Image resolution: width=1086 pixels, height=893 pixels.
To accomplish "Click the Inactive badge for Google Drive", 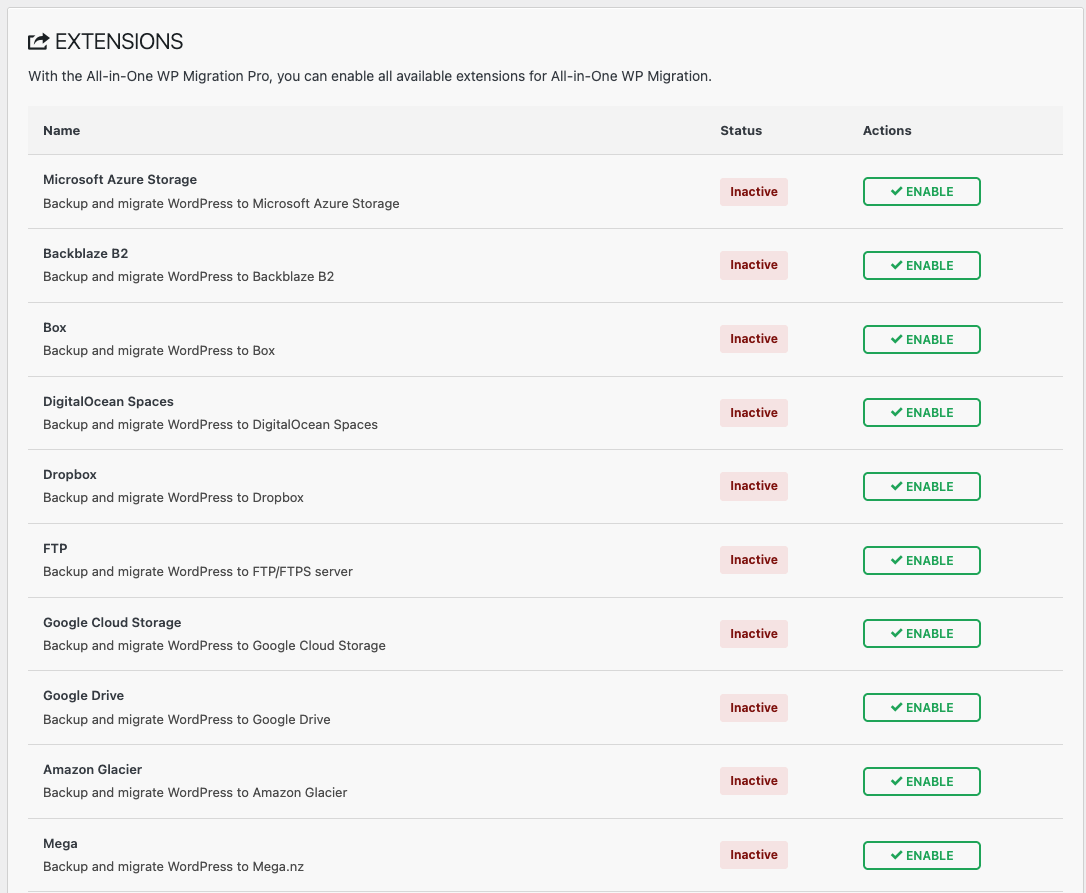I will [x=753, y=708].
